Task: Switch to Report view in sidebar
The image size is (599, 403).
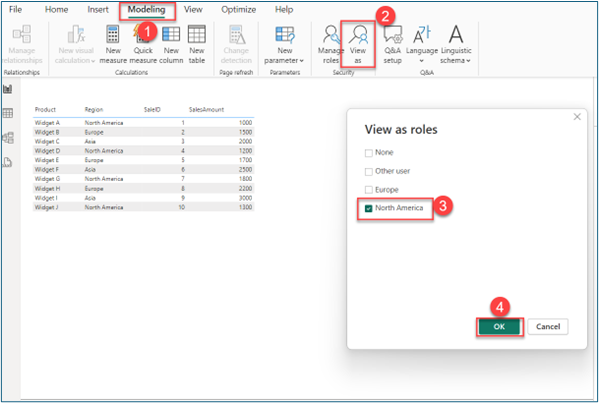Action: (x=8, y=89)
